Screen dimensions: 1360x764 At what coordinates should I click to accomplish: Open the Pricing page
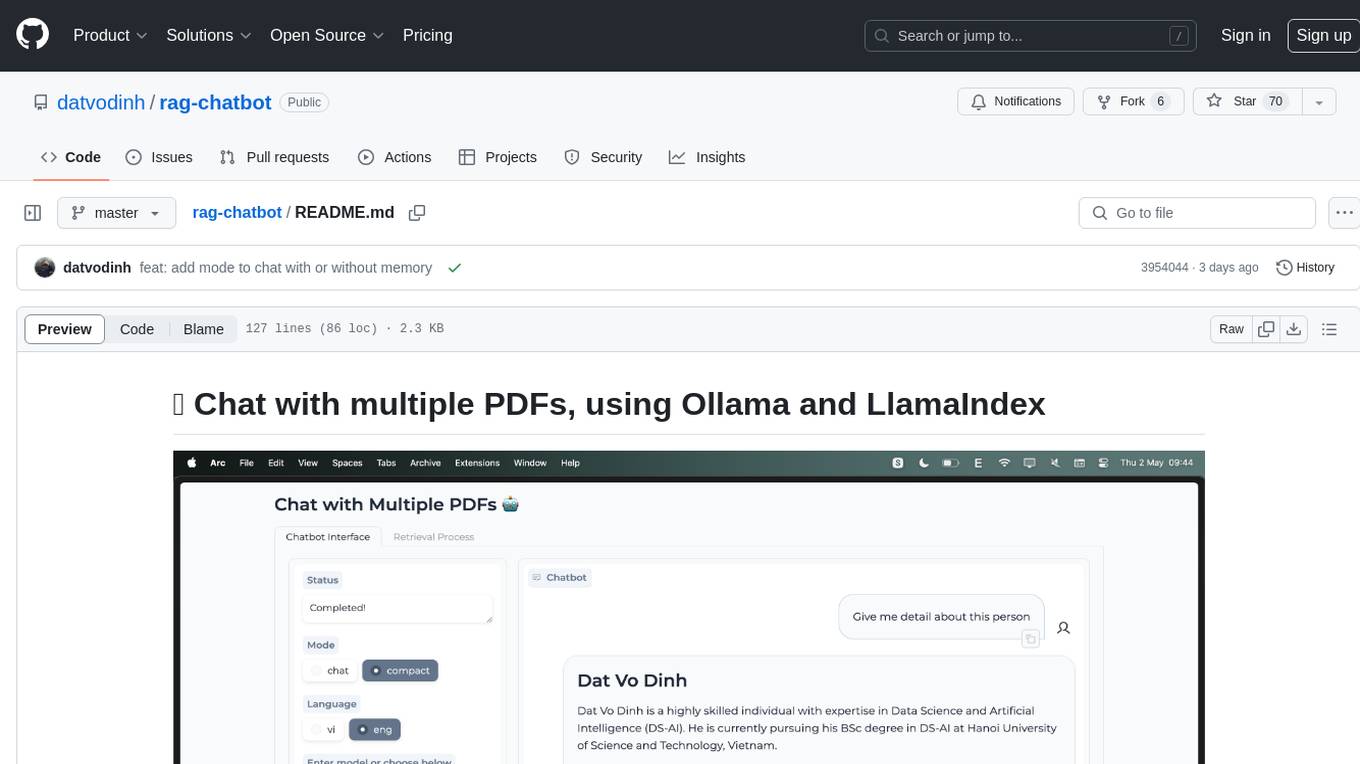click(x=427, y=35)
